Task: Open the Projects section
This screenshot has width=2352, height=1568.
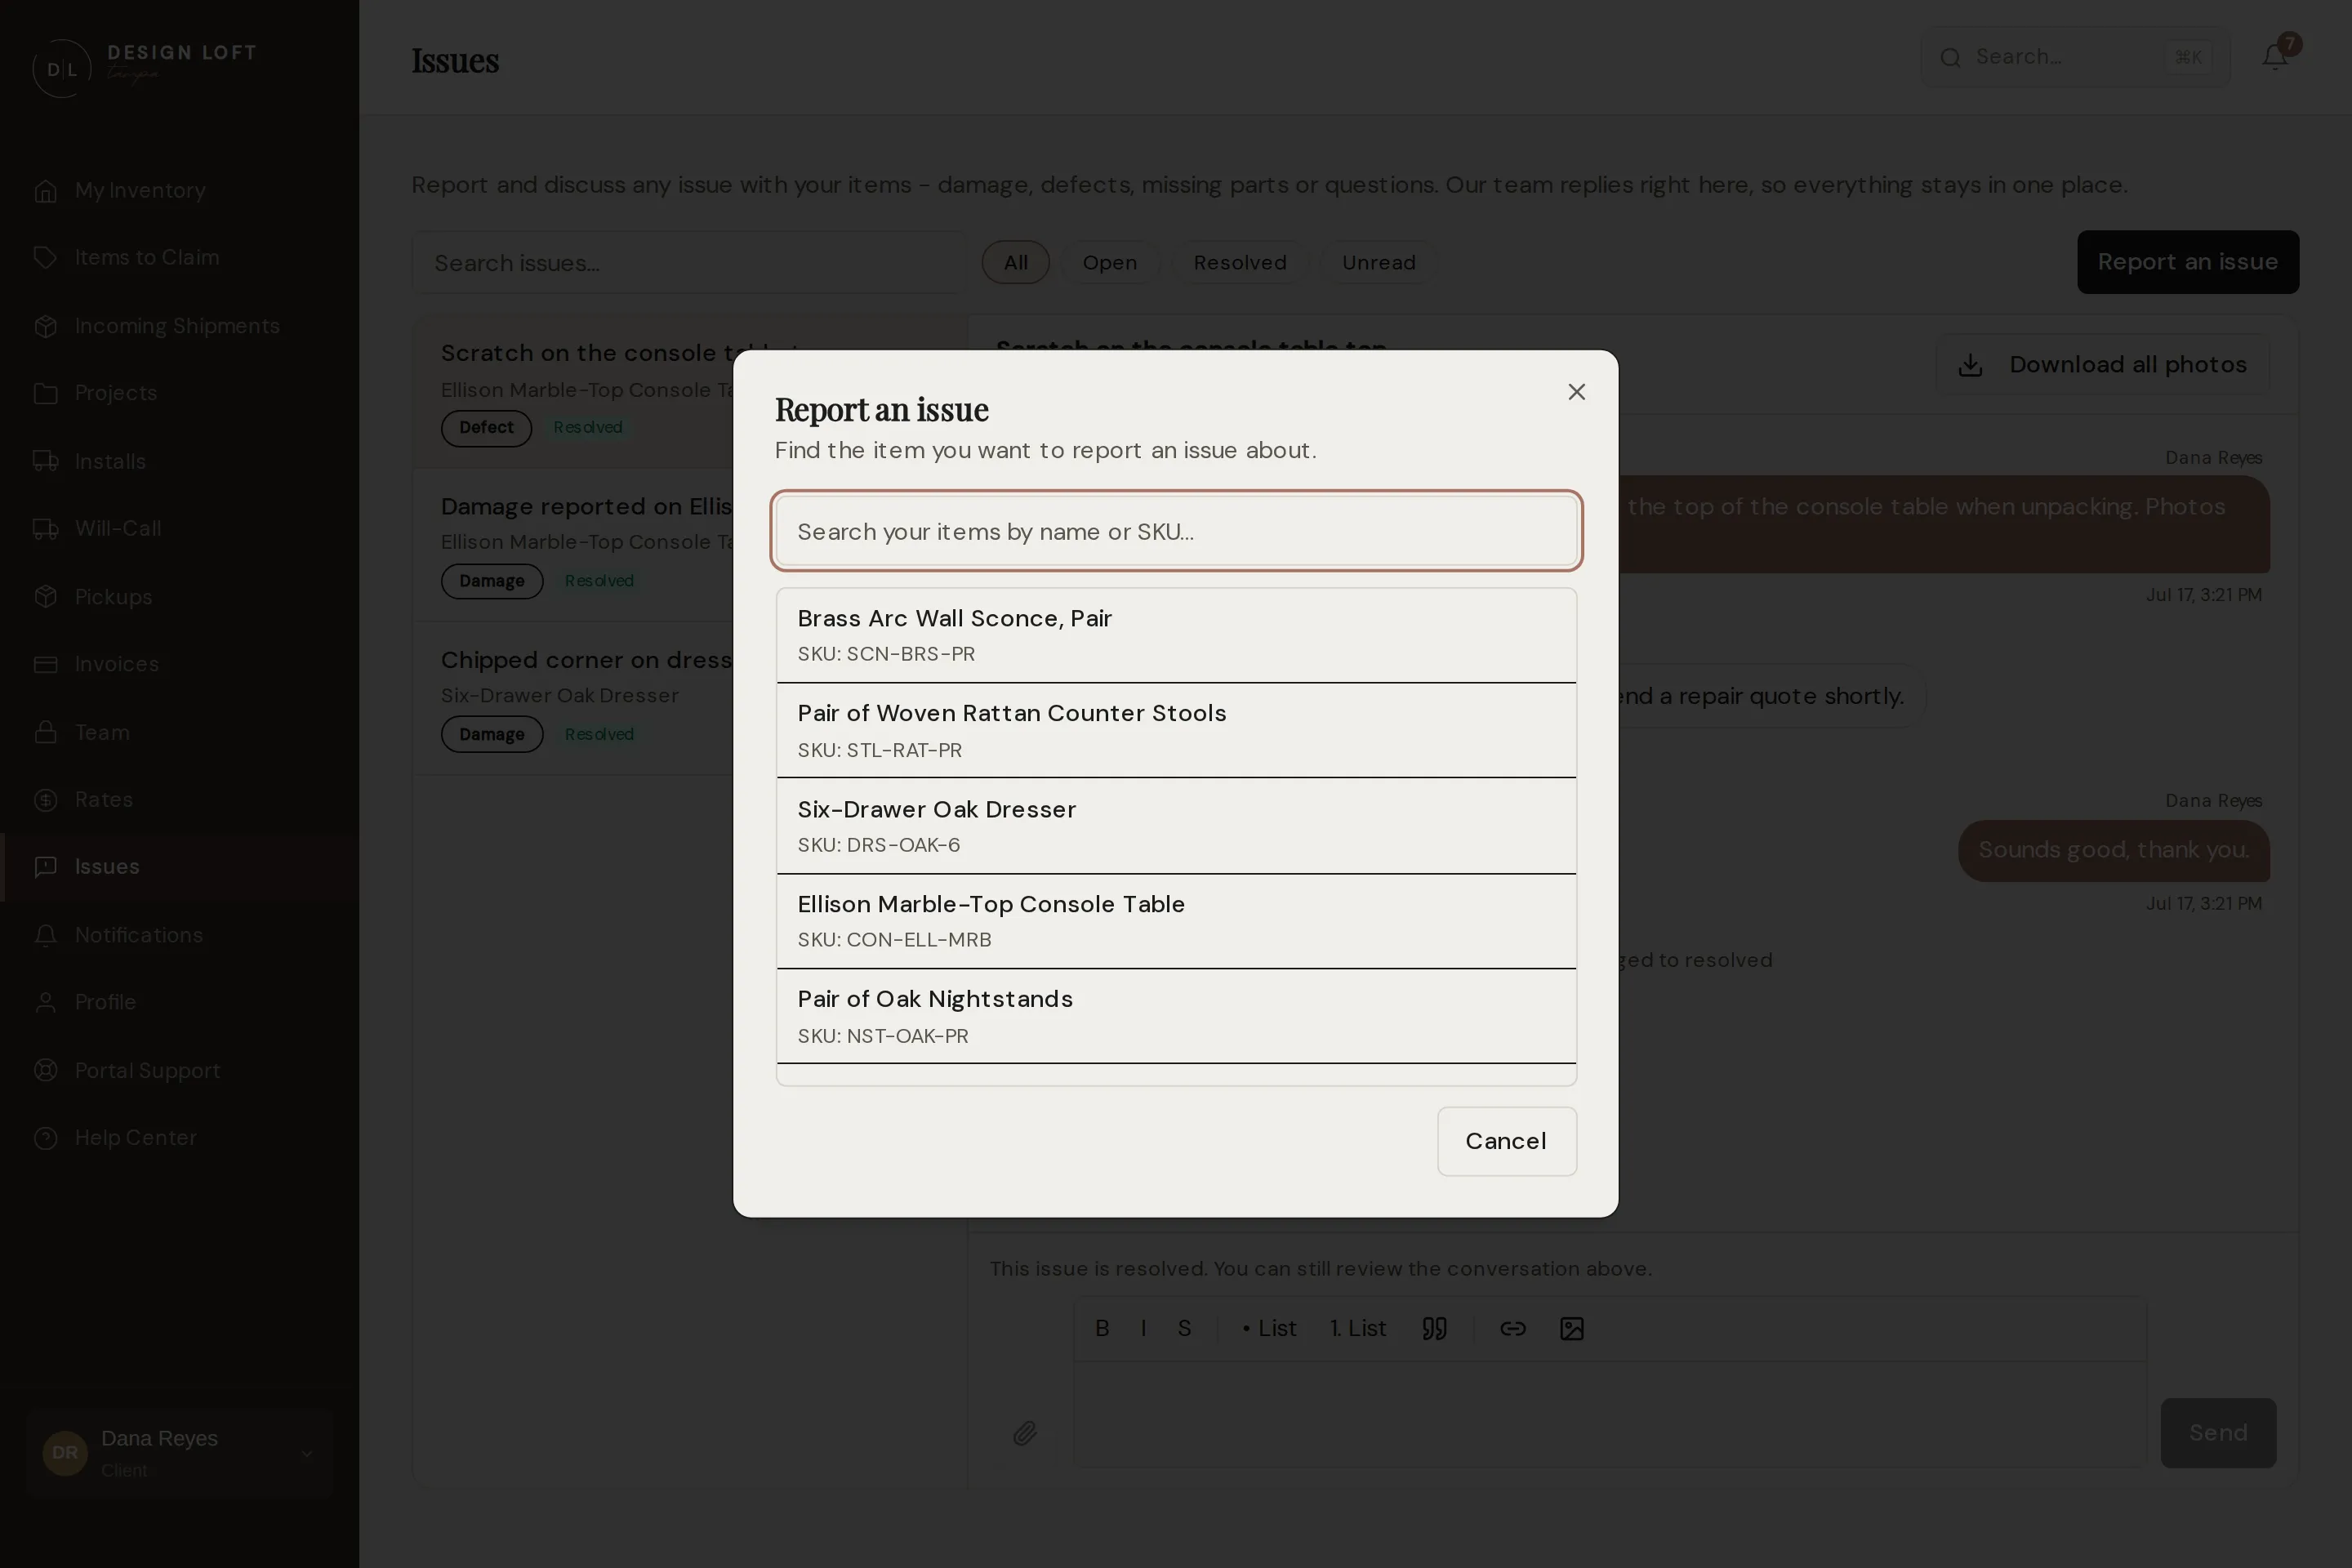Action: point(180,393)
